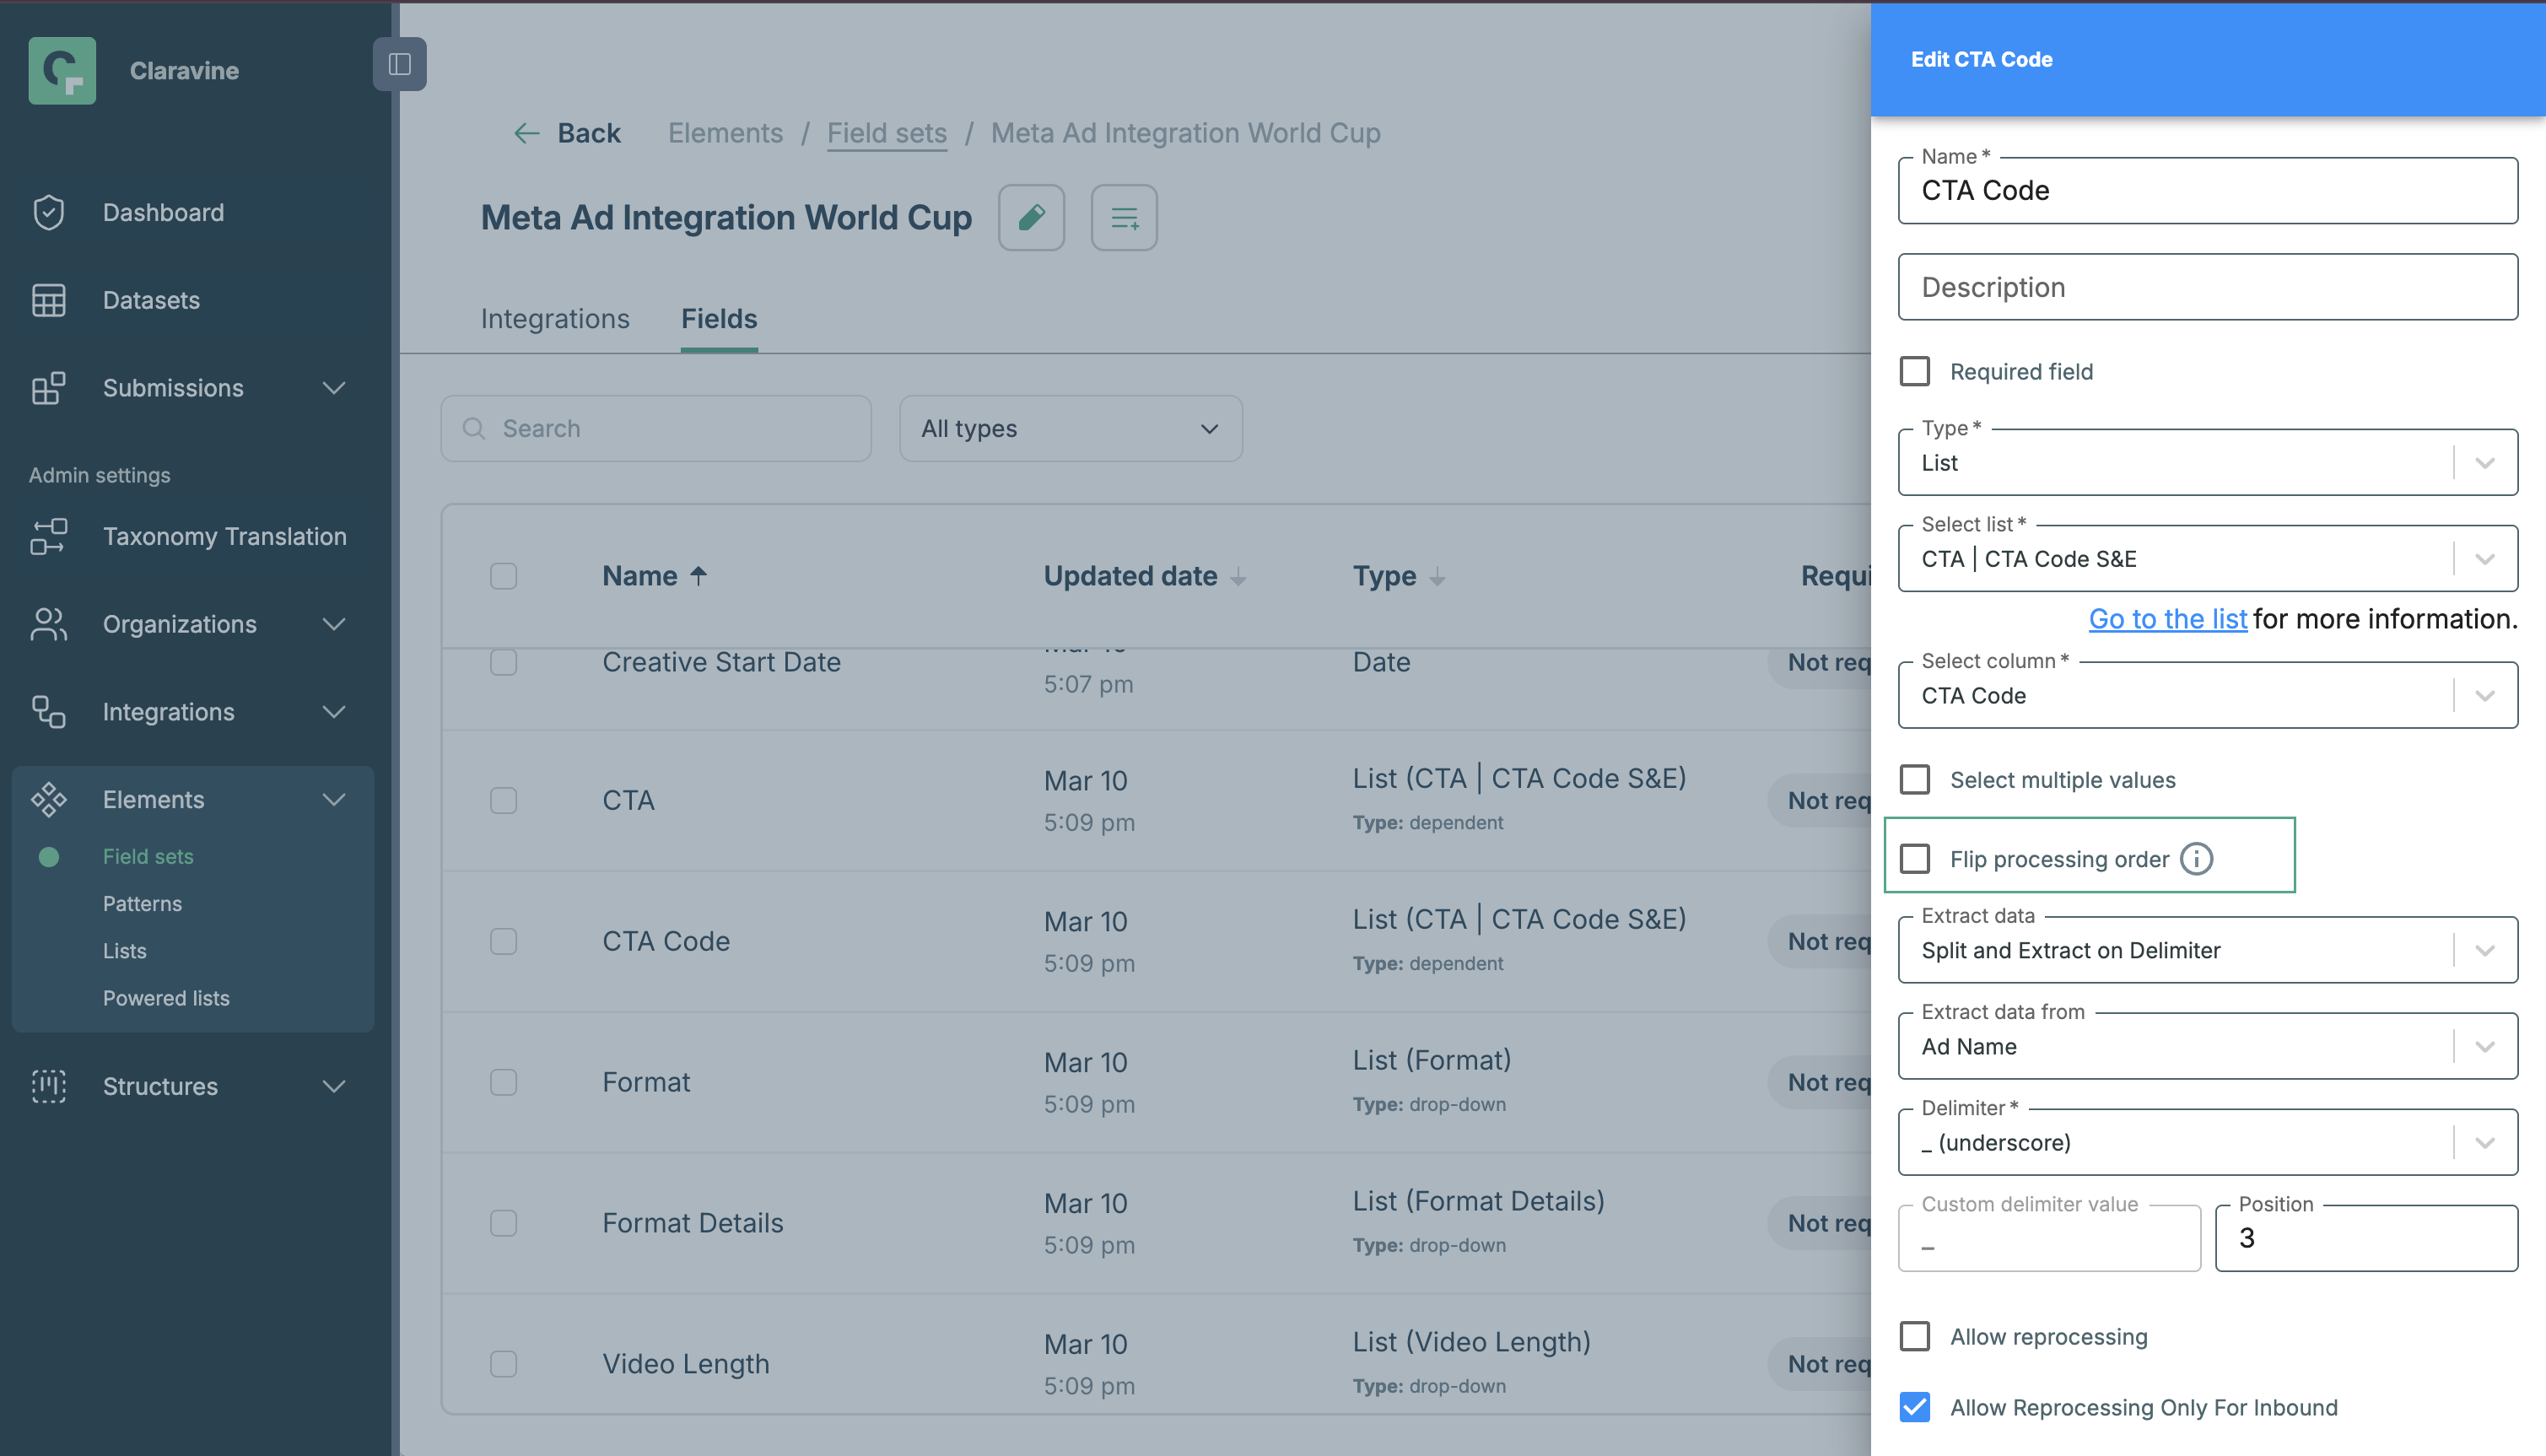Uncheck Allow Reprocessing Only For Inbound
This screenshot has height=1456, width=2546.
[1915, 1407]
